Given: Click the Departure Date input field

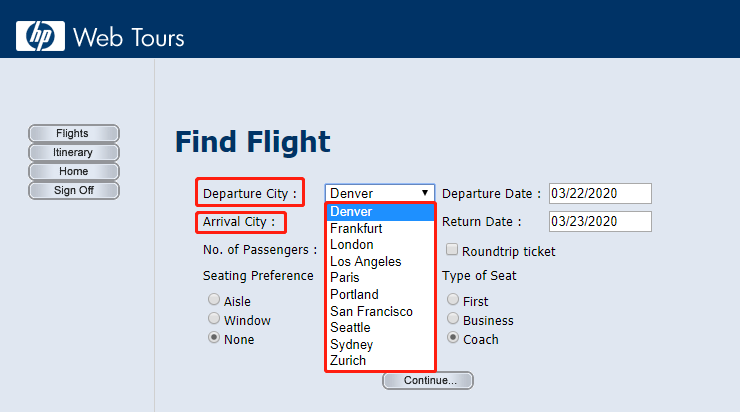Looking at the screenshot, I should (x=600, y=193).
